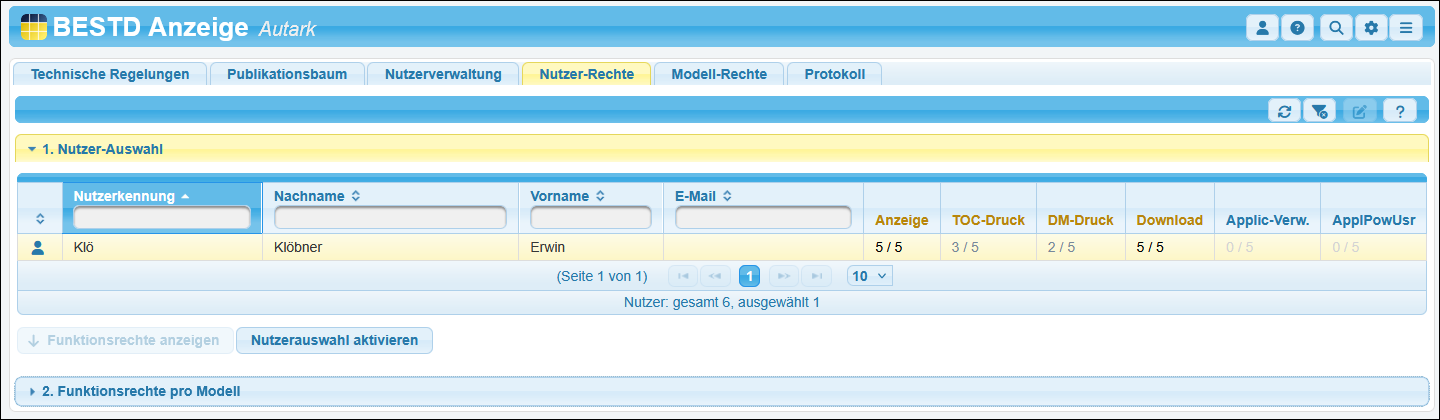Image resolution: width=1440 pixels, height=420 pixels.
Task: Click page 1 in the paginator
Action: 749,276
